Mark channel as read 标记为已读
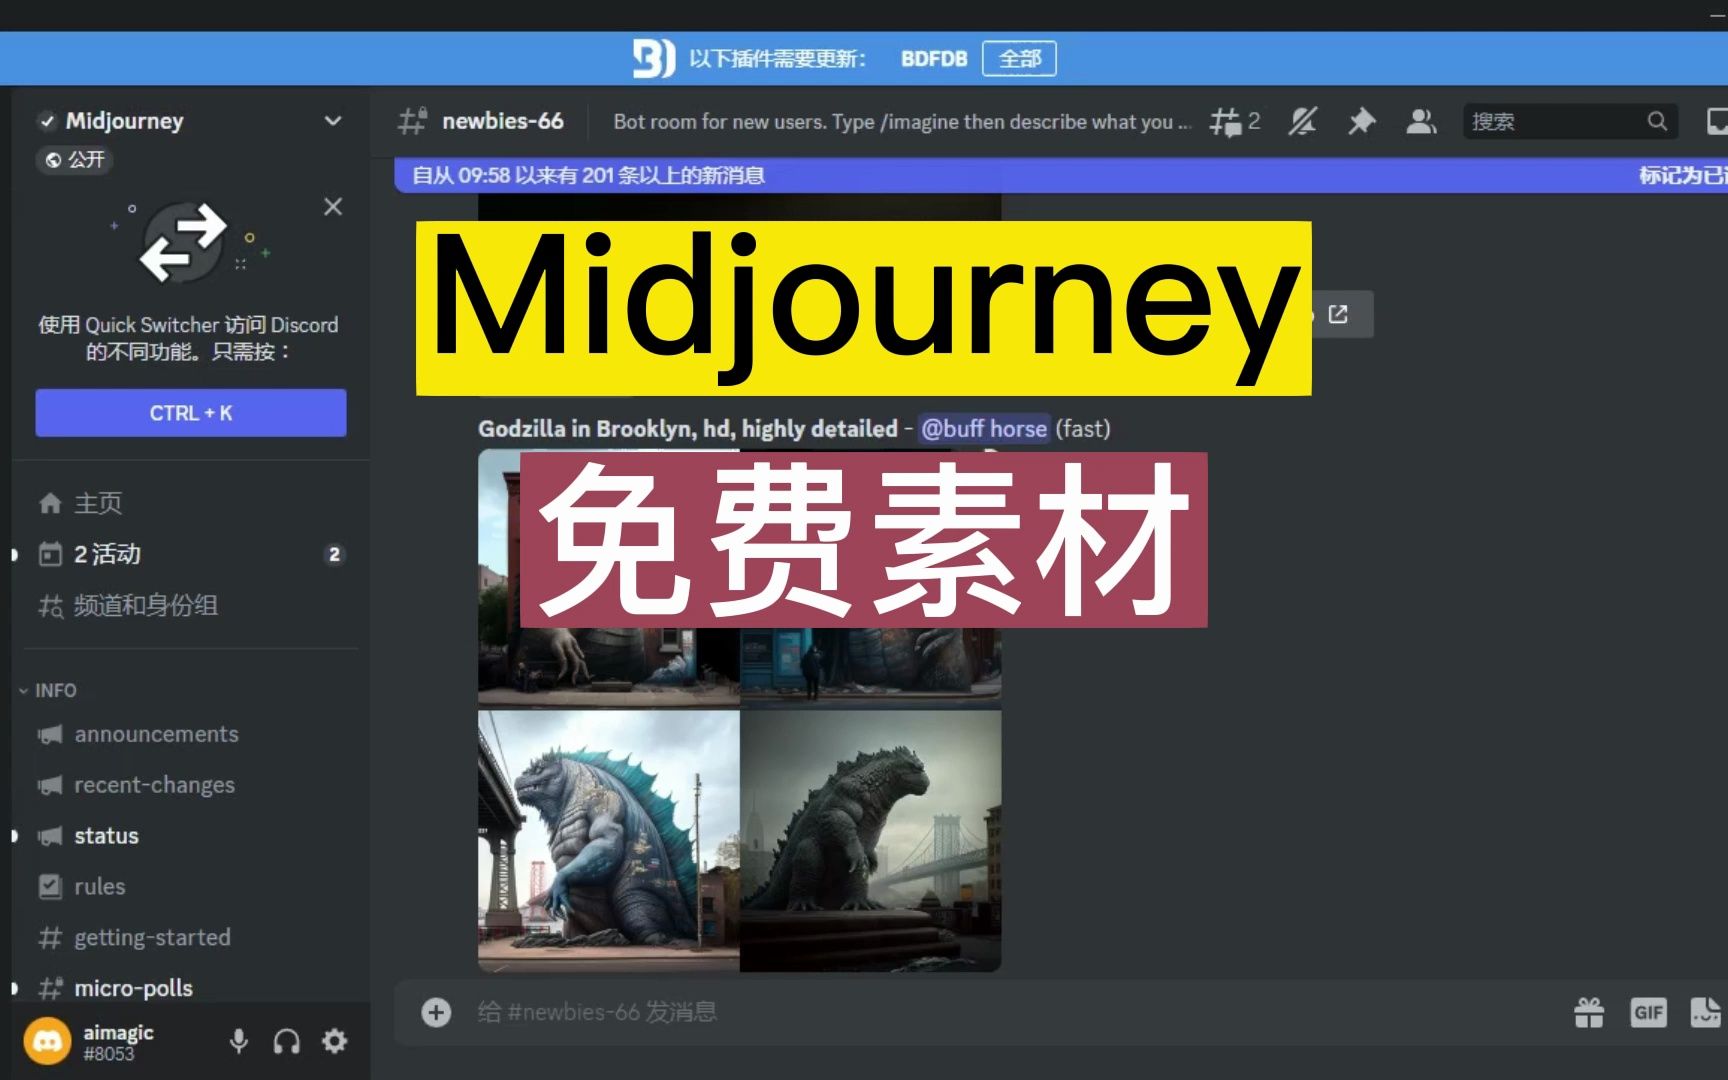This screenshot has height=1080, width=1728. point(1683,175)
